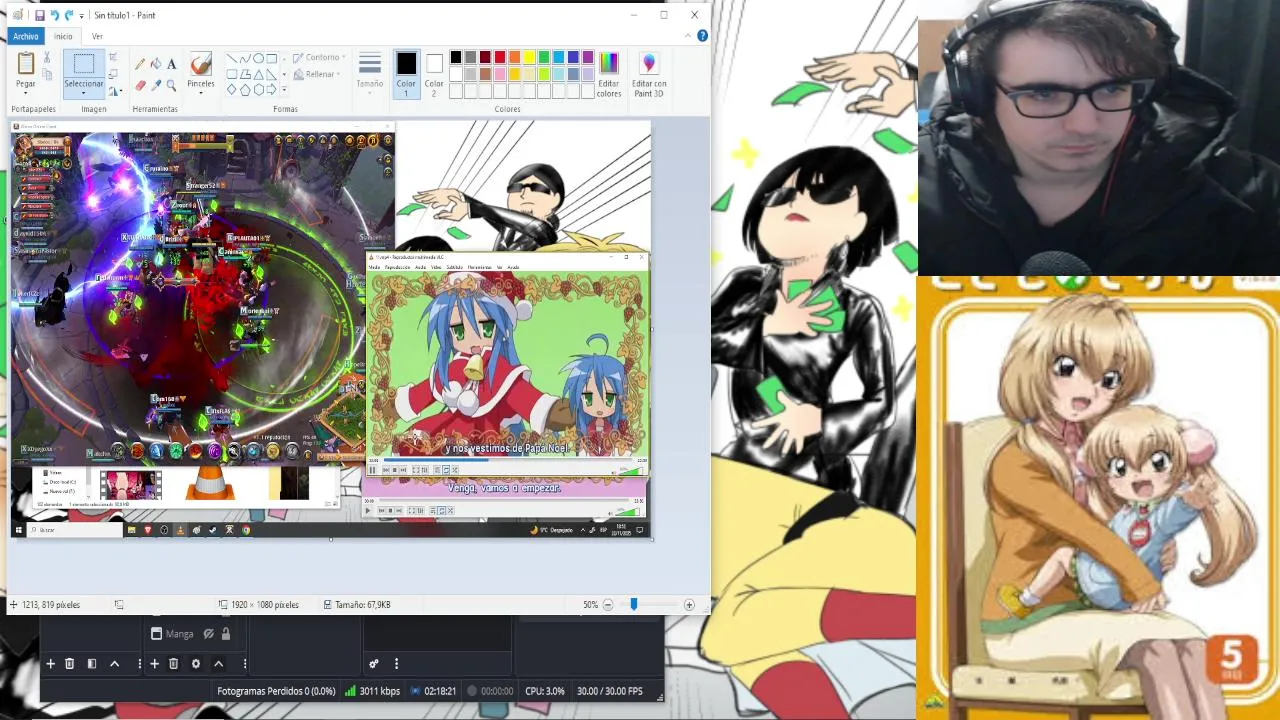
Task: Redo the action in Paint's quick access toolbar
Action: 69,15
